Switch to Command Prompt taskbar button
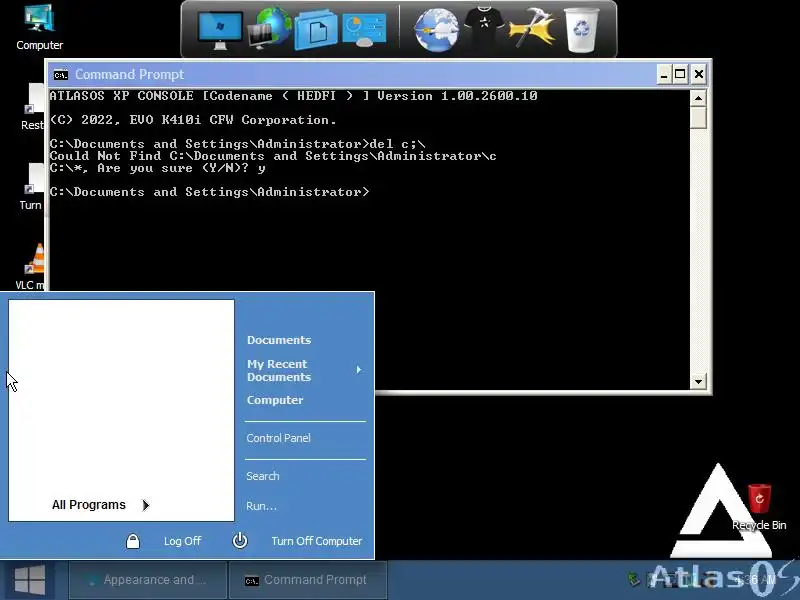The width and height of the screenshot is (800, 600). 308,580
